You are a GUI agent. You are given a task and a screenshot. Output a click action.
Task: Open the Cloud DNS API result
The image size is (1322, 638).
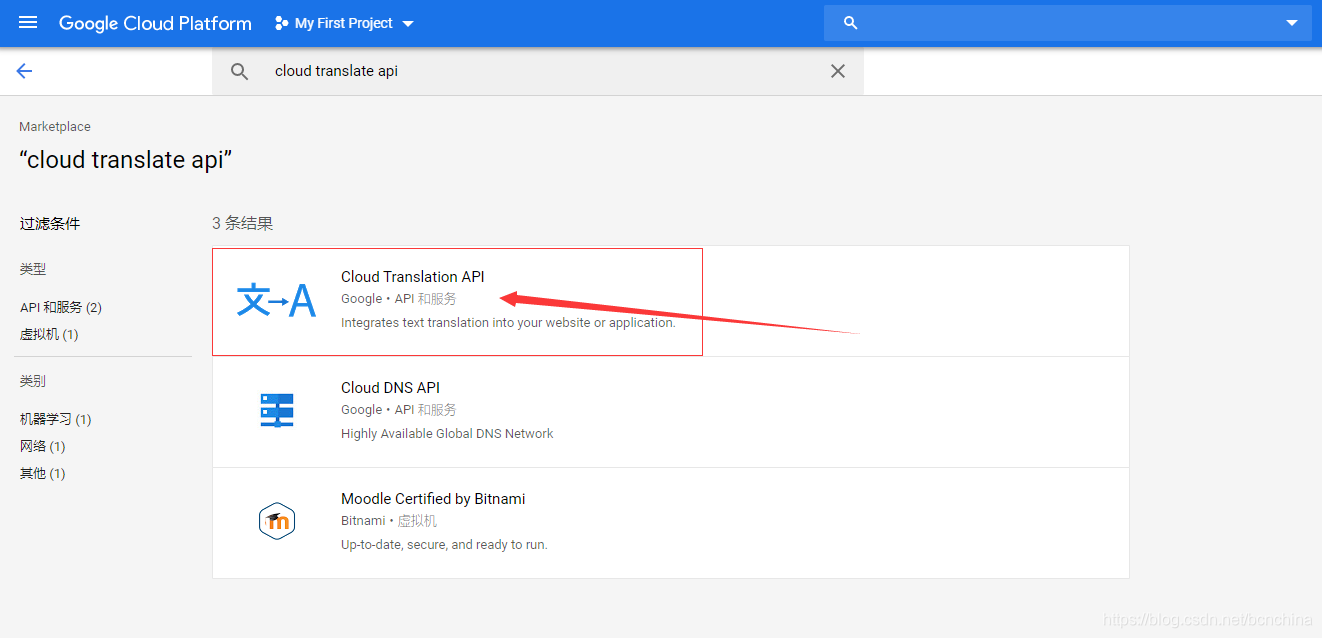670,412
